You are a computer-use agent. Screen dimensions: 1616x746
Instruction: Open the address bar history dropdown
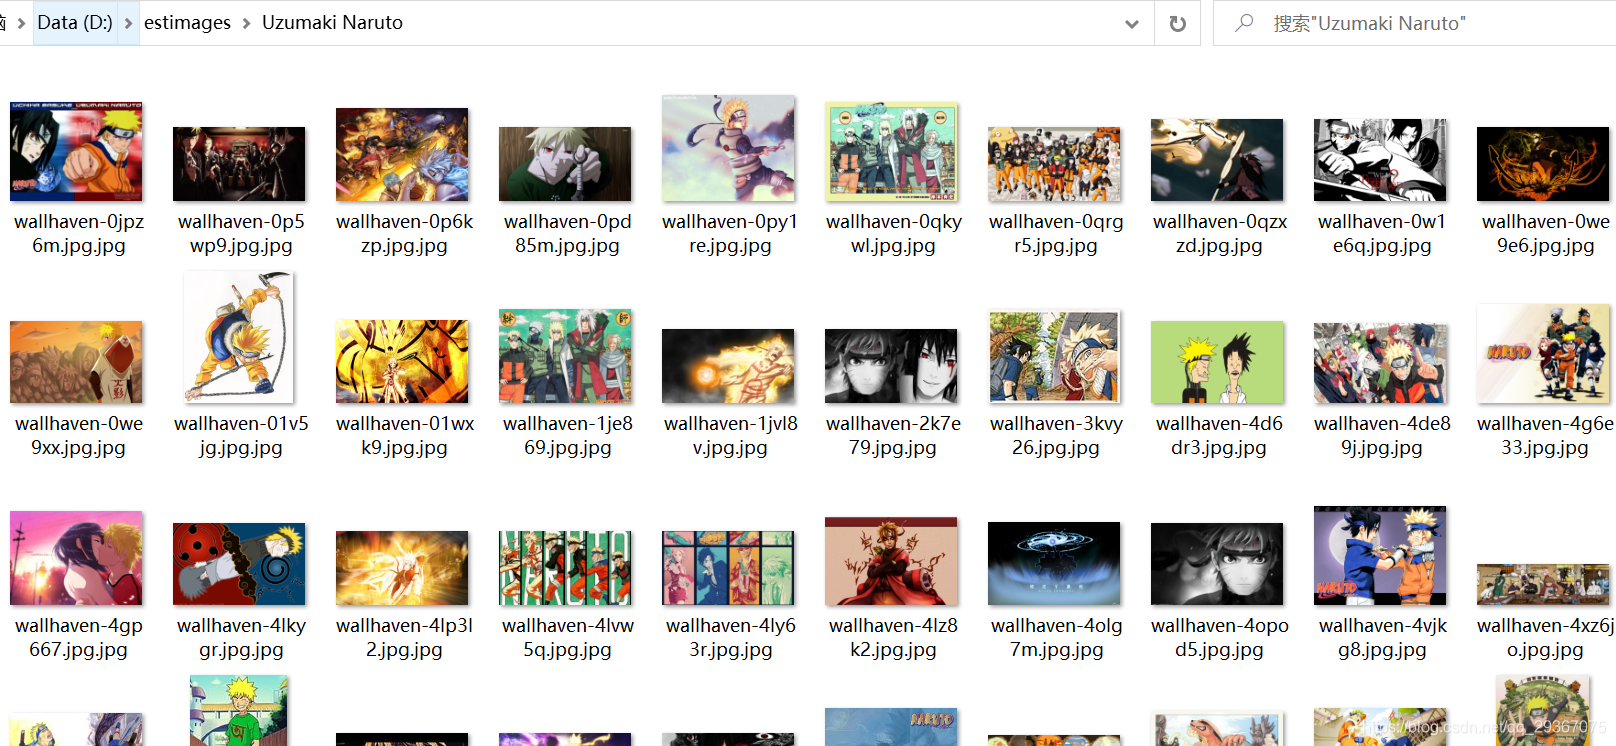1132,23
